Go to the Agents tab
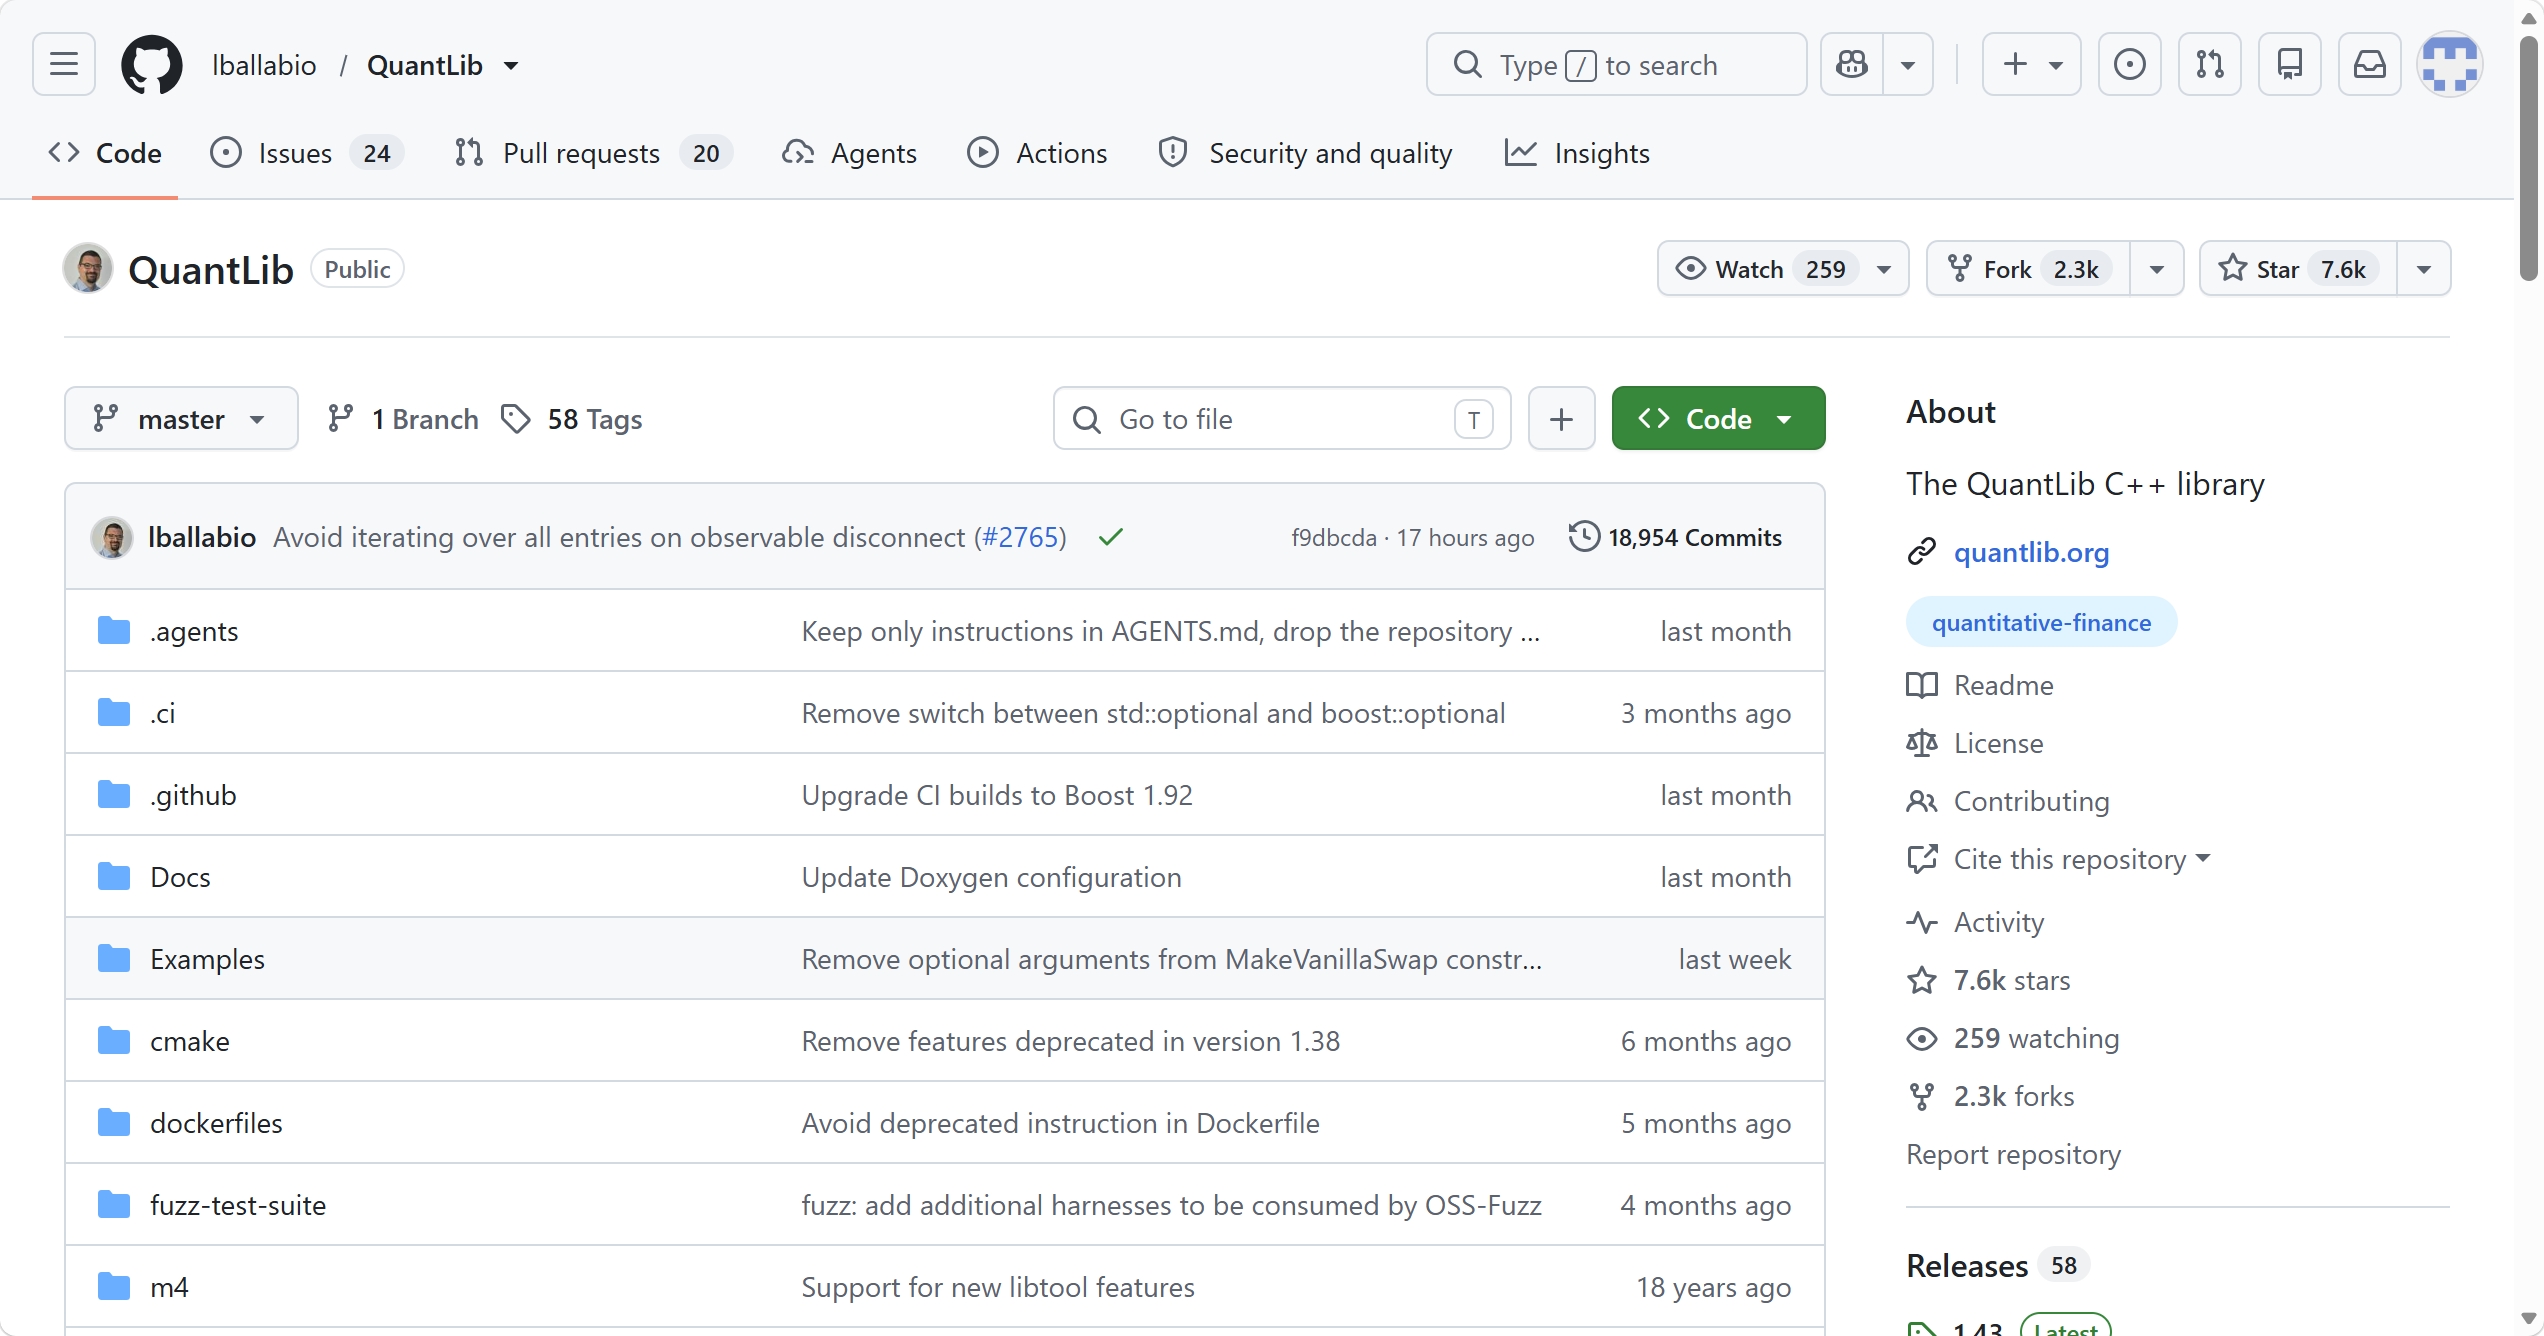Viewport: 2544px width, 1336px height. coord(849,153)
